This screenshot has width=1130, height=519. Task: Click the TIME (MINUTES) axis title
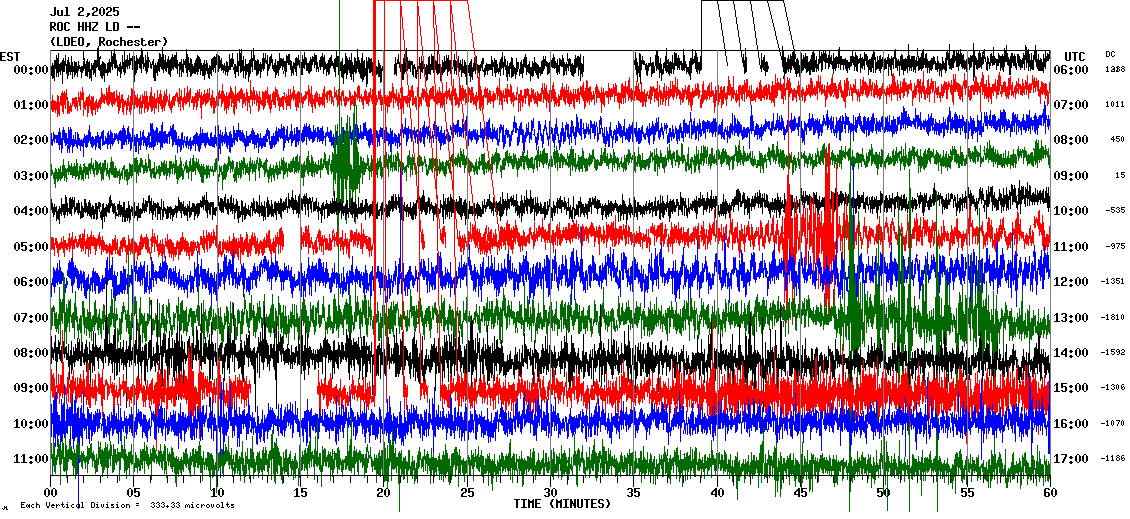(x=562, y=504)
